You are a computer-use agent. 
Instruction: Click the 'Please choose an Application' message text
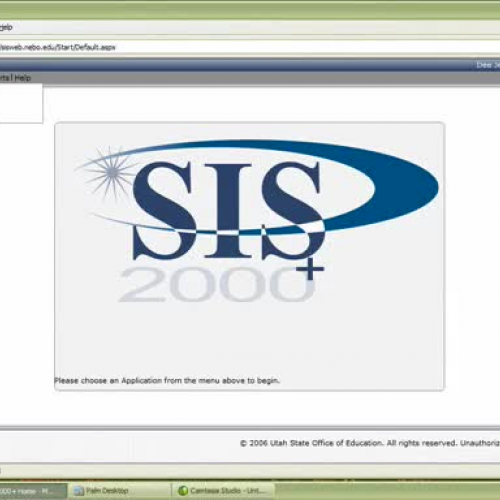point(167,380)
